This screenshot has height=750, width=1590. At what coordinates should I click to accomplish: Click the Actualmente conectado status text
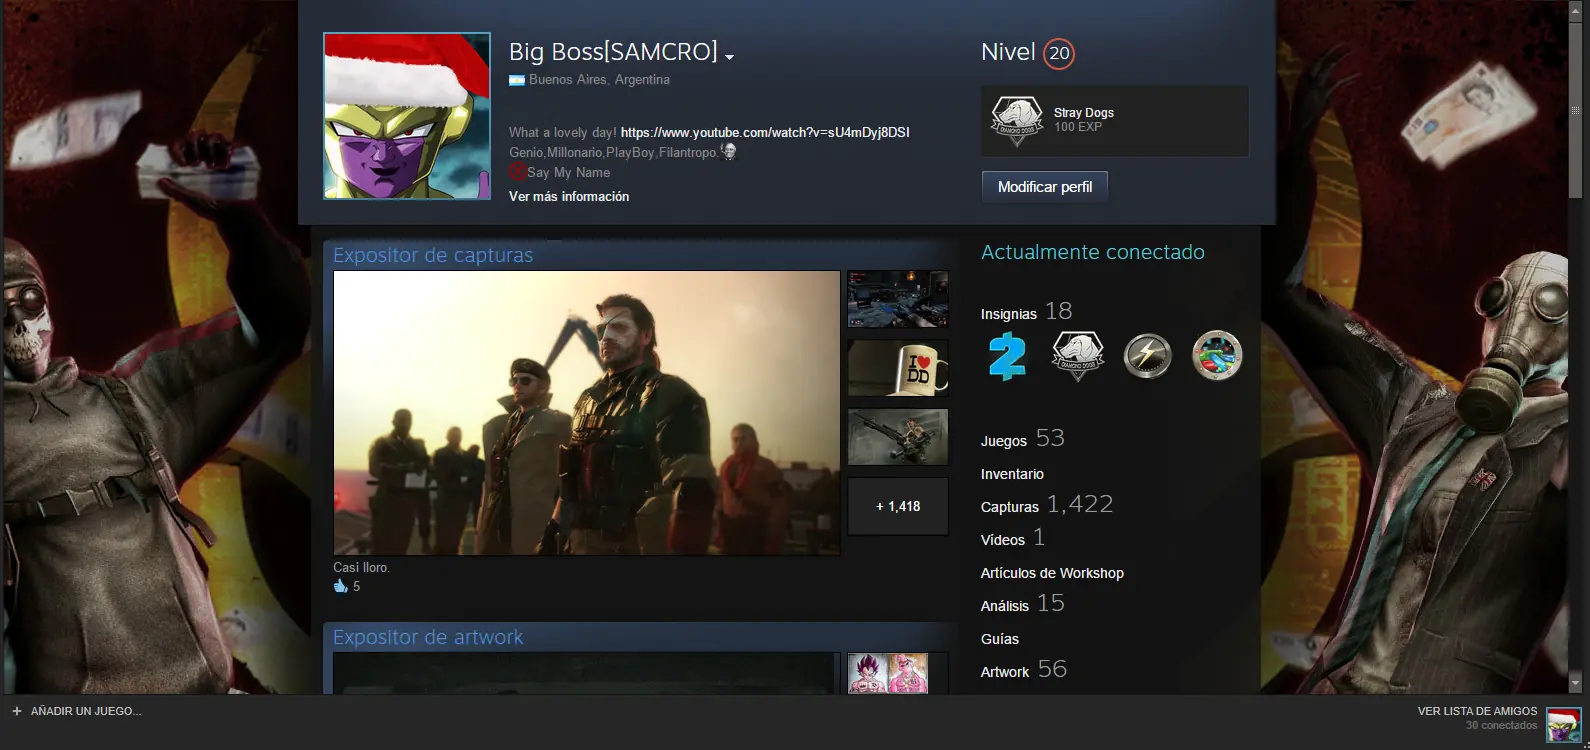tap(1093, 252)
